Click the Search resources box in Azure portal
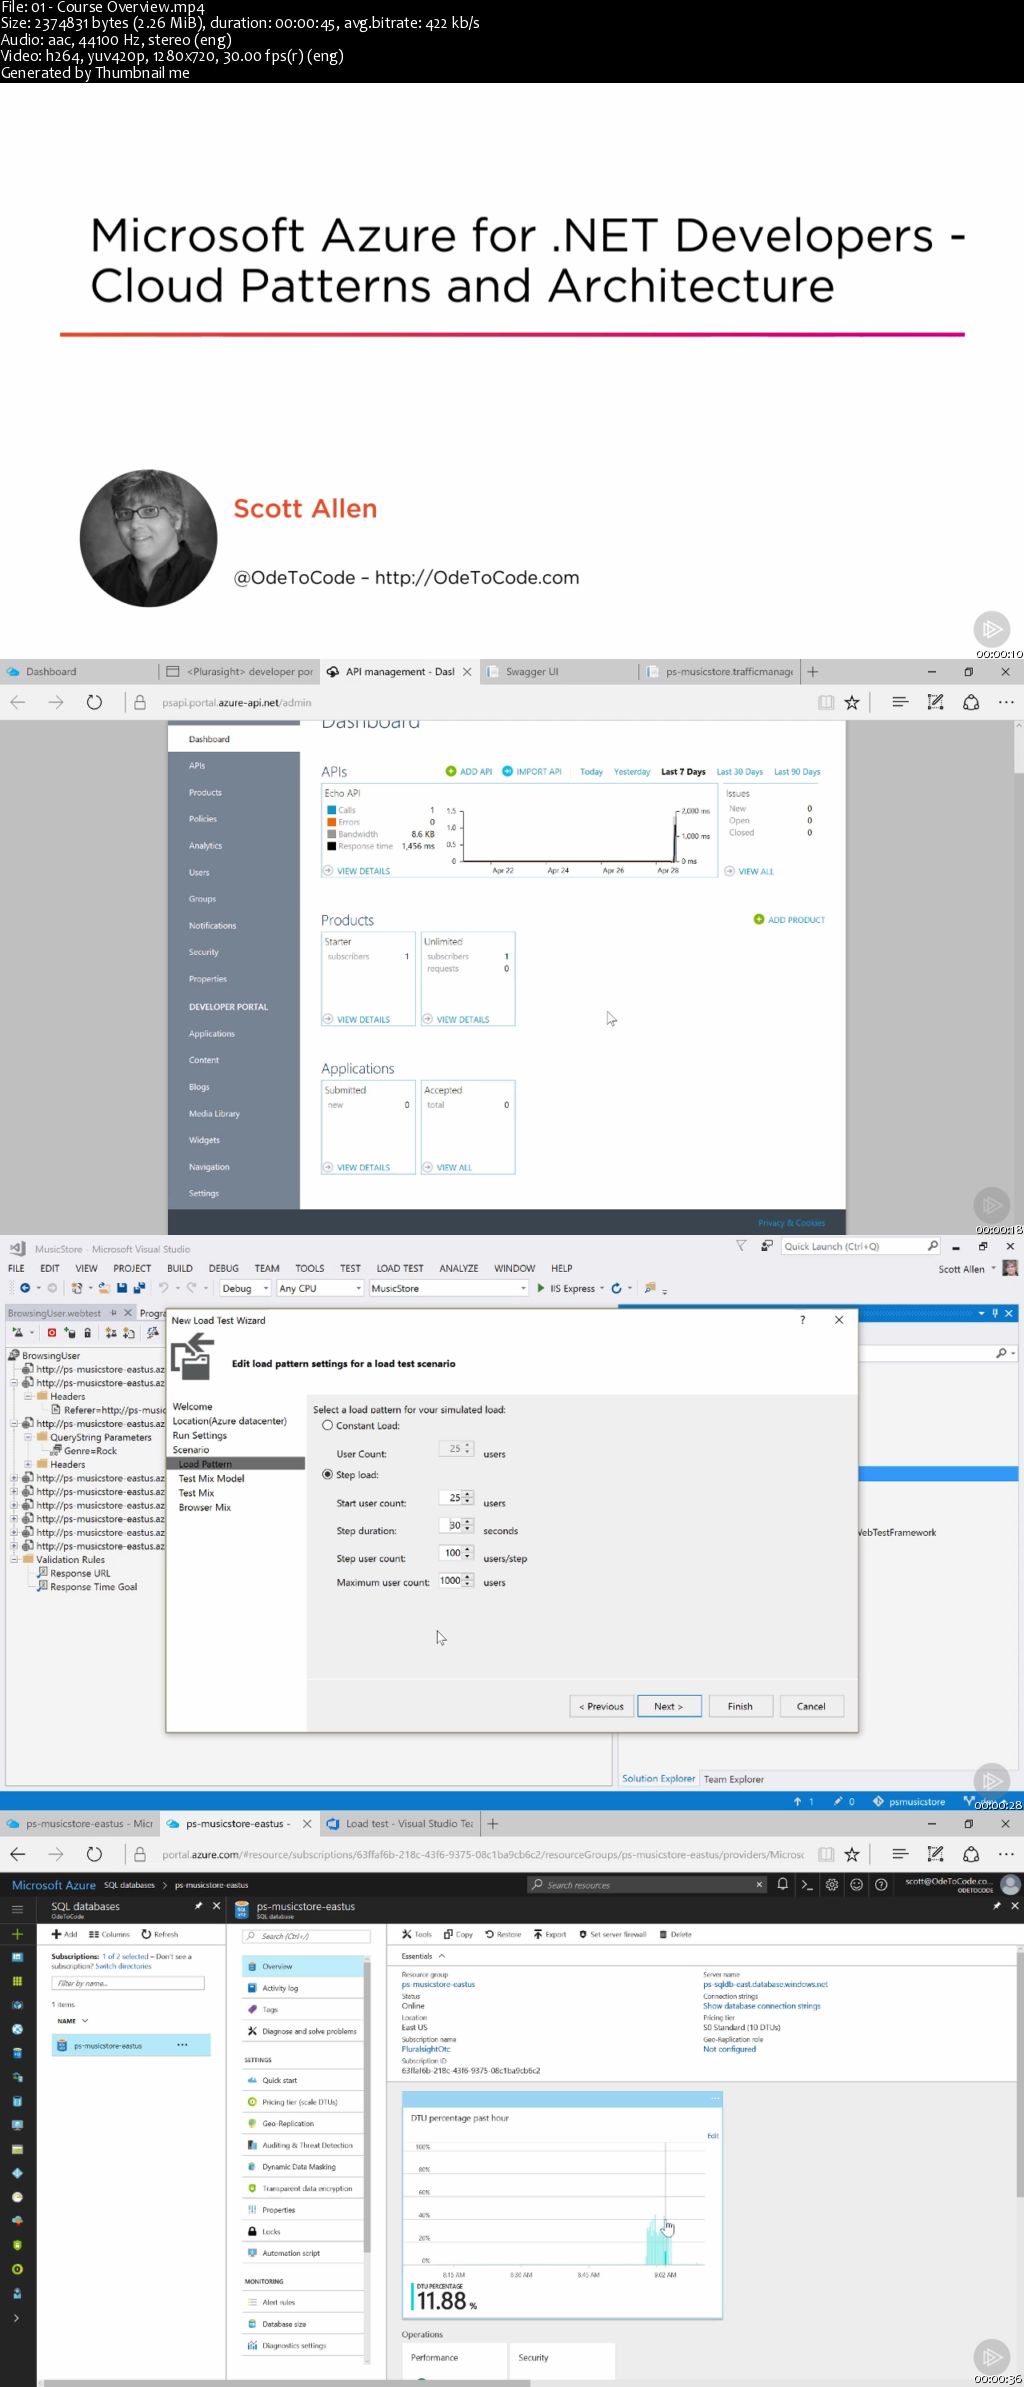 click(647, 1884)
